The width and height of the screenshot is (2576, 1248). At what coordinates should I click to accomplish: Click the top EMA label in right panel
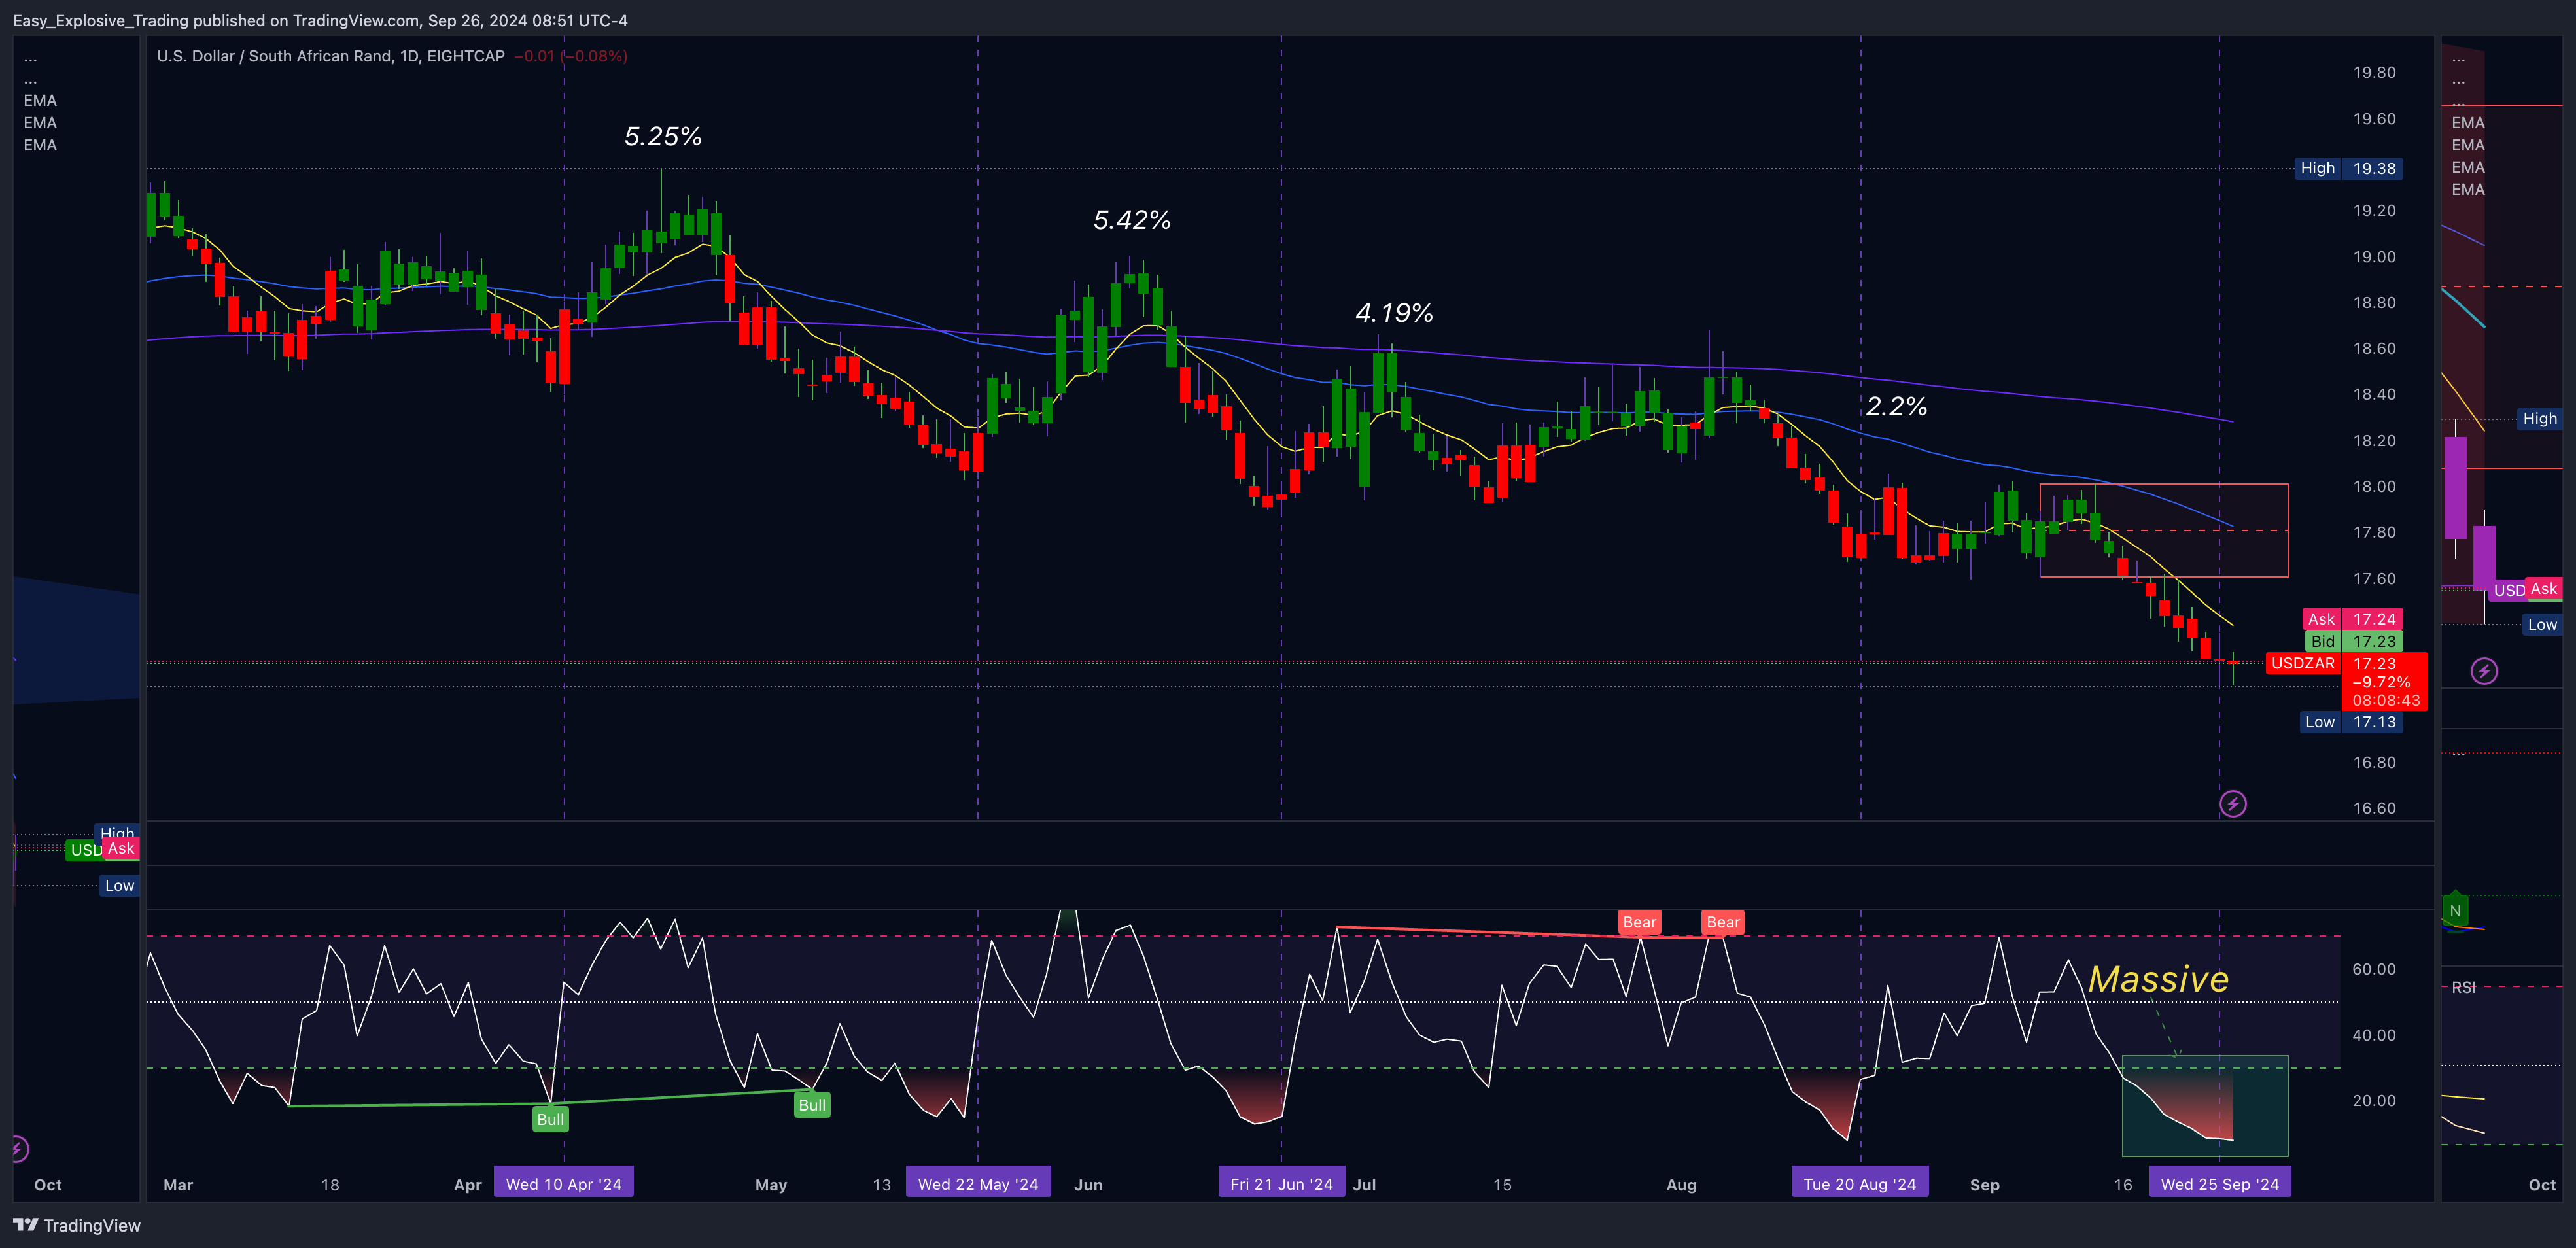[x=2468, y=123]
